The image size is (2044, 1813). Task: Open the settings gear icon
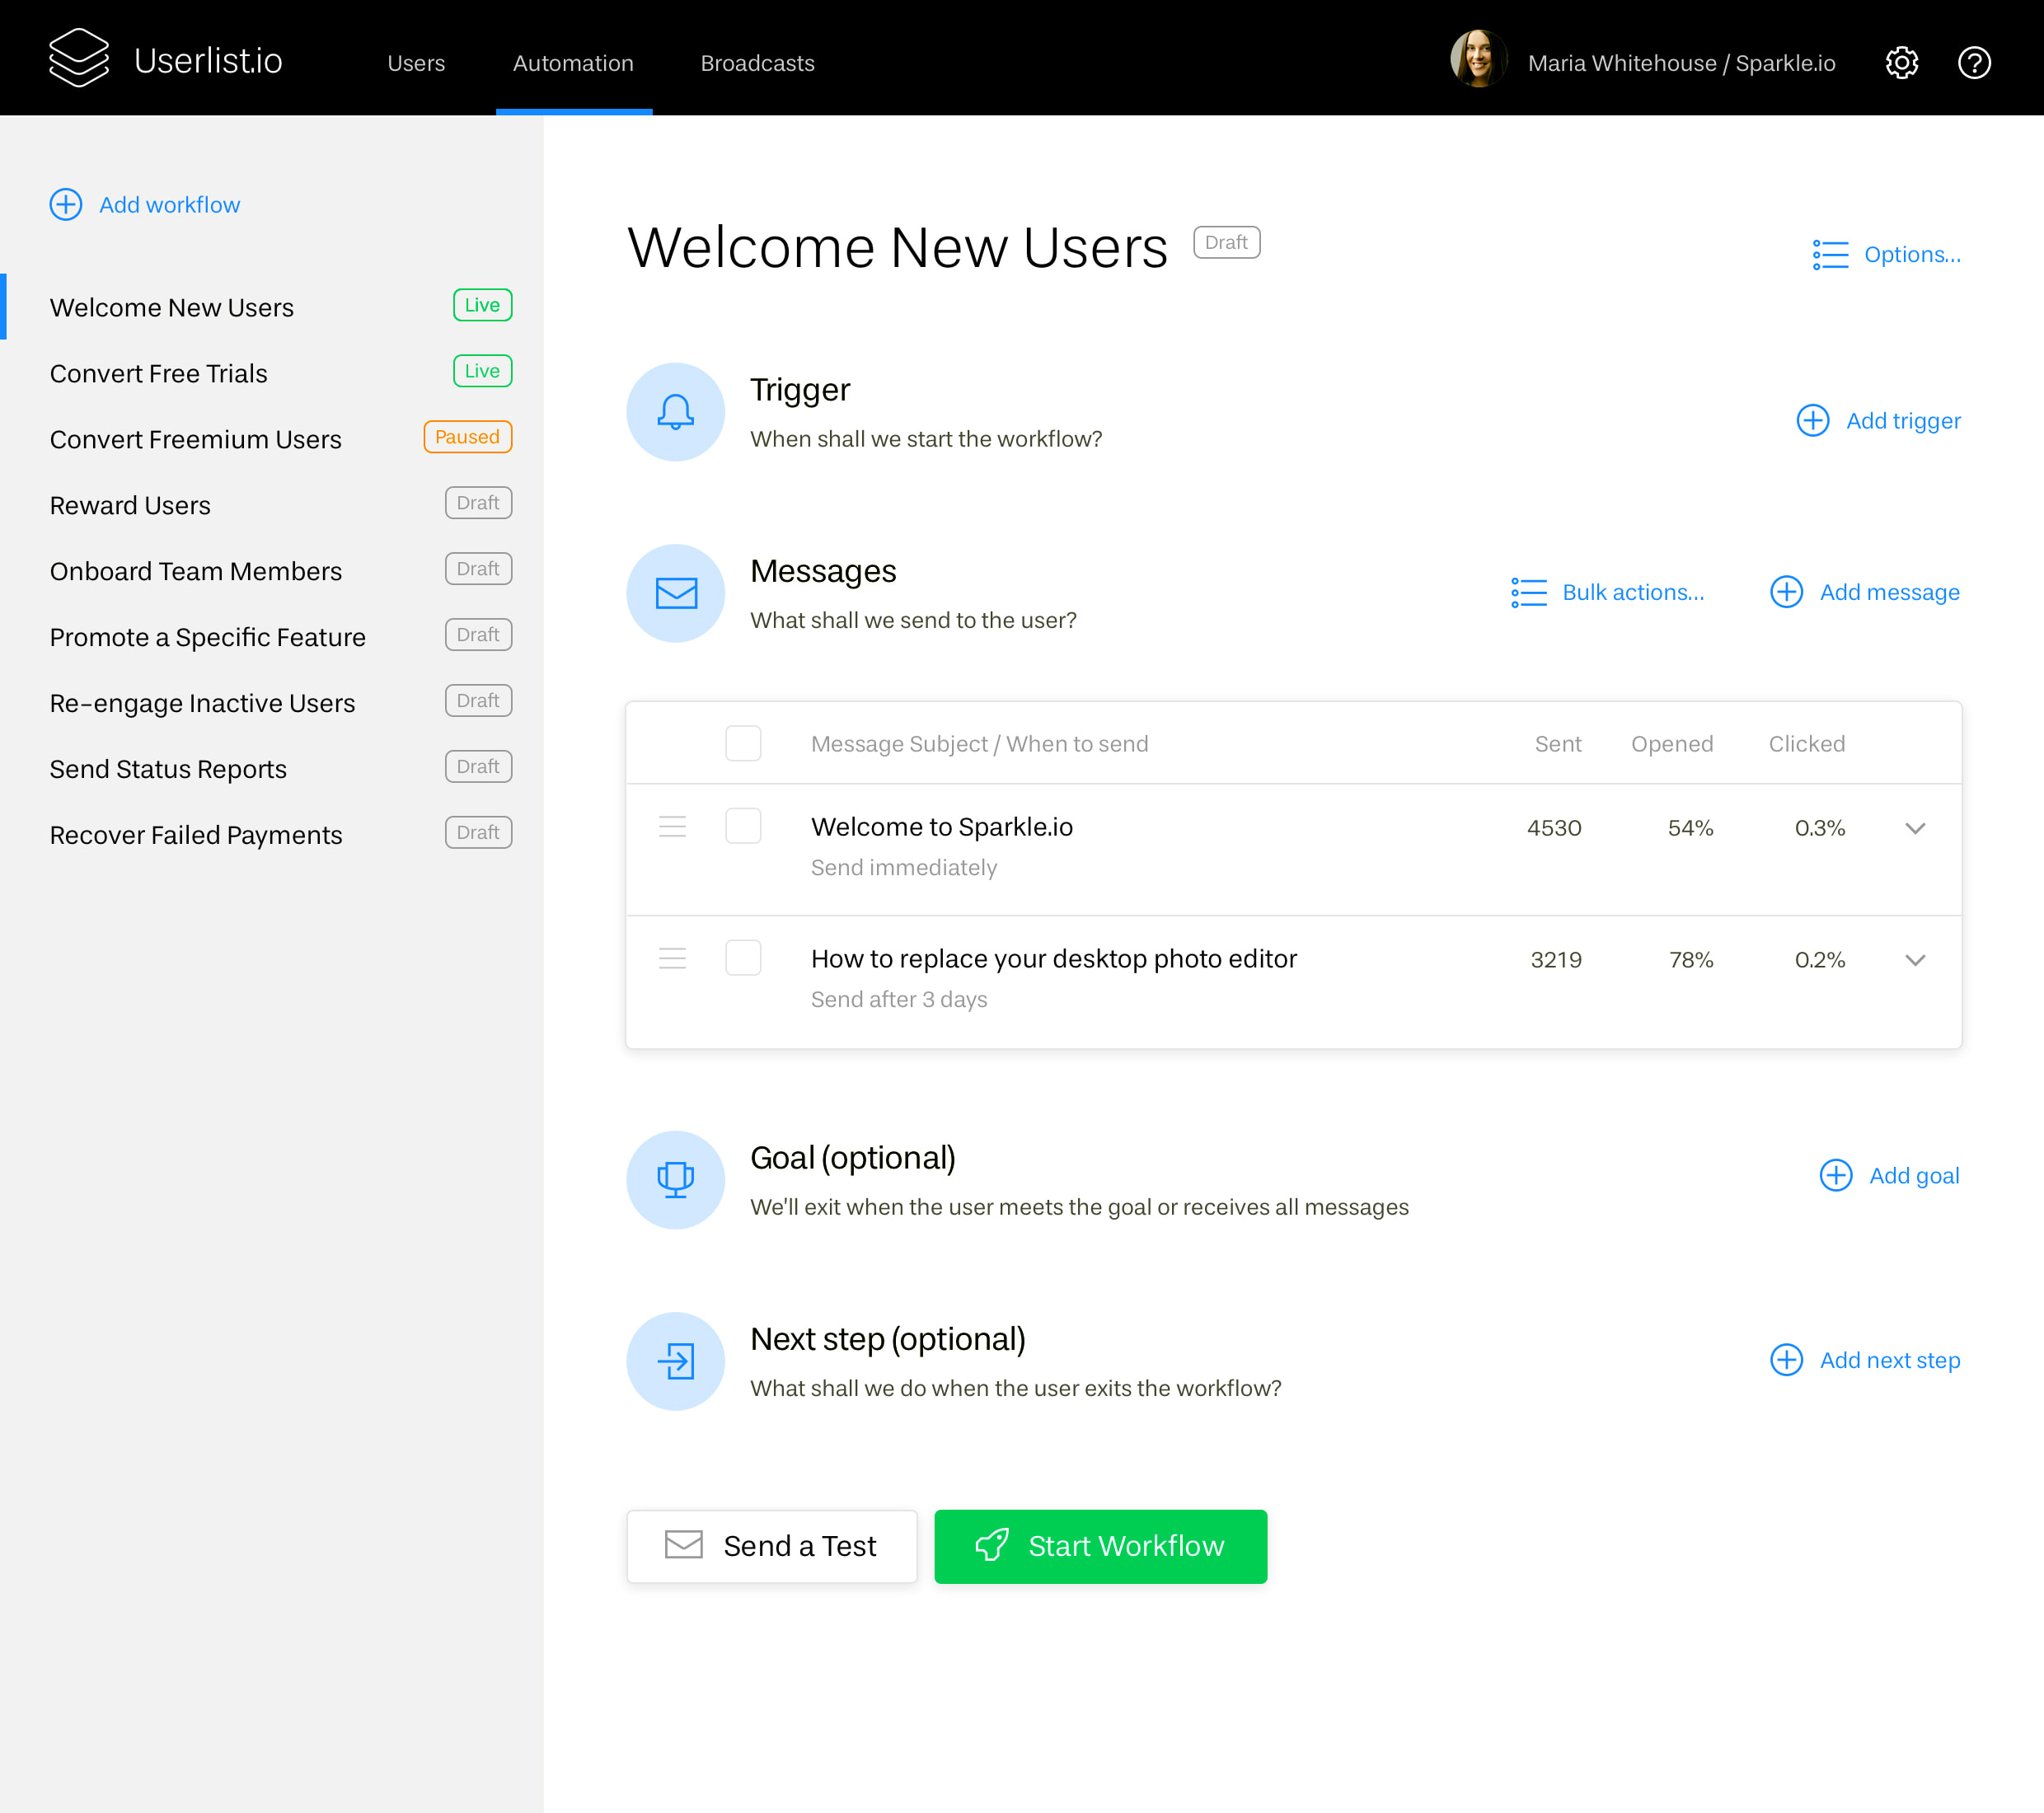pyautogui.click(x=1902, y=62)
